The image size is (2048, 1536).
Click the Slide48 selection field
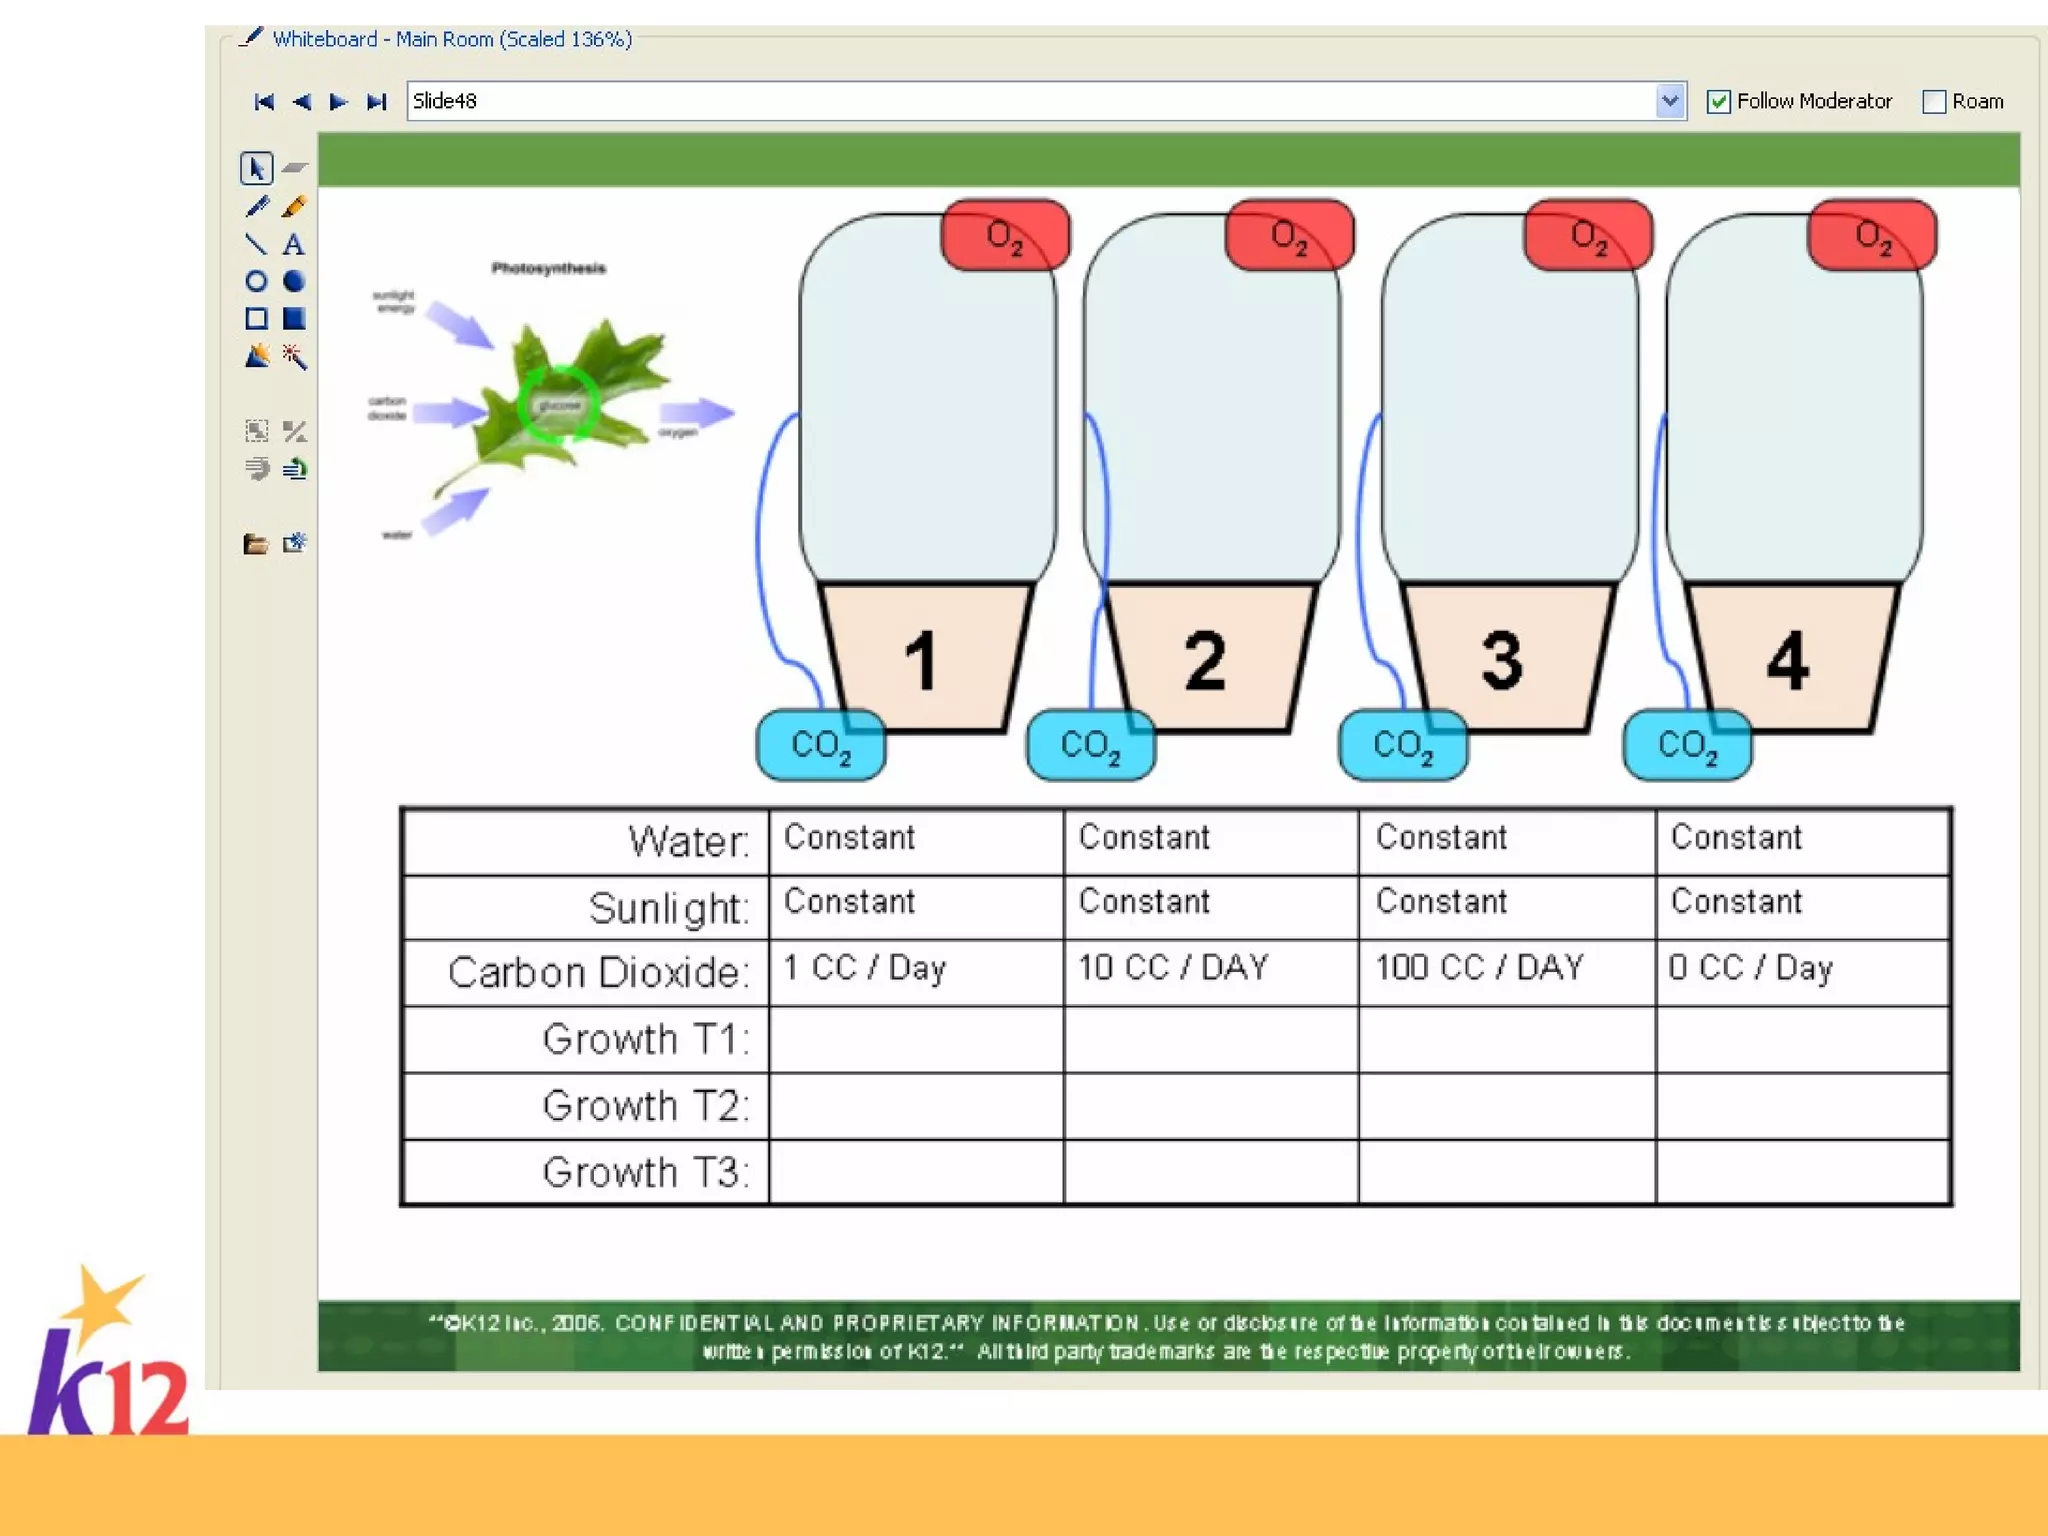(x=1030, y=101)
